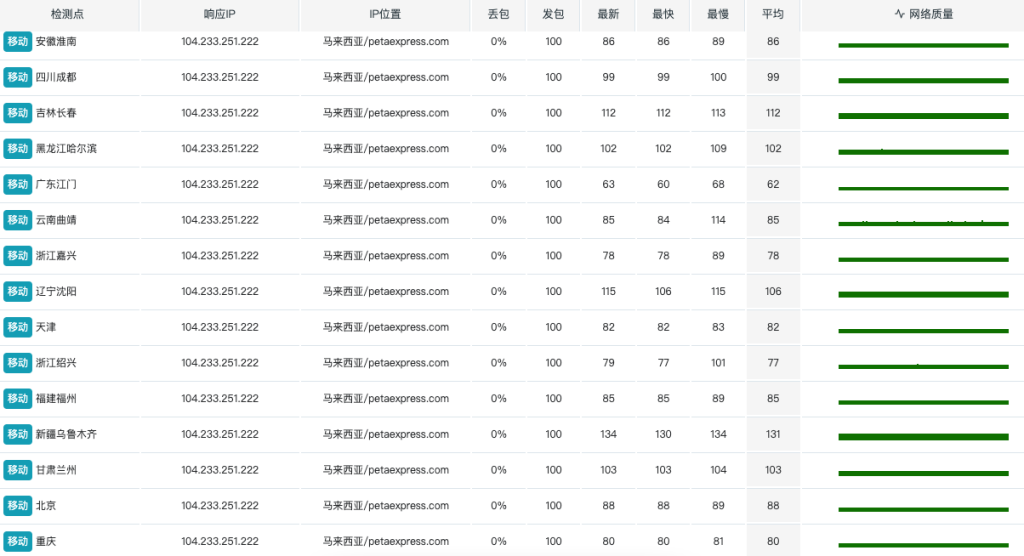
Task: Select the 移动 badge for 黑龙江哈尔滨
Action: (x=17, y=148)
